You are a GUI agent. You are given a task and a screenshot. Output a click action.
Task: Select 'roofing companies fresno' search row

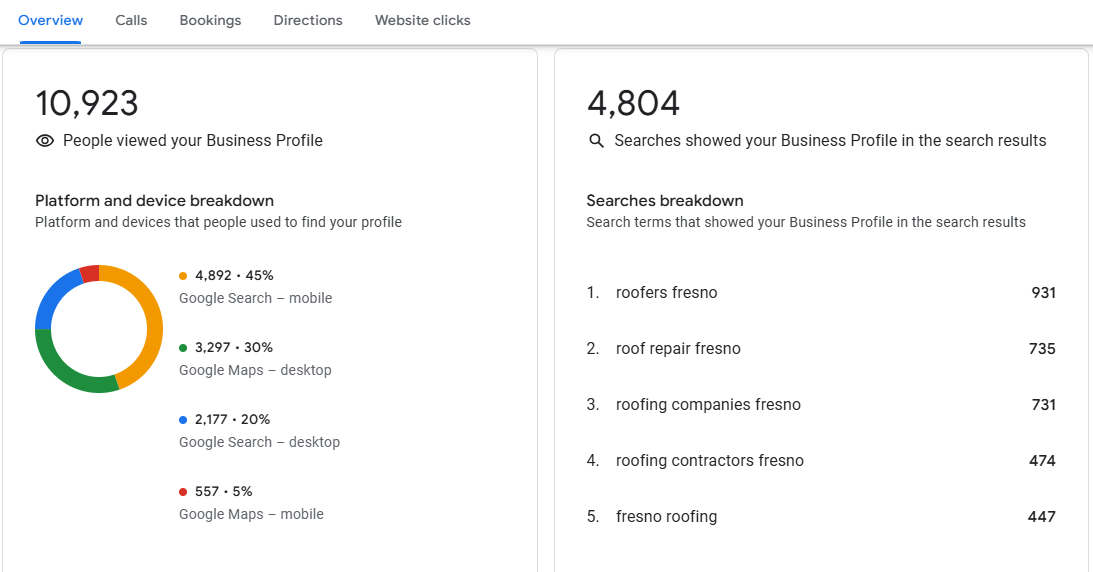coord(708,405)
